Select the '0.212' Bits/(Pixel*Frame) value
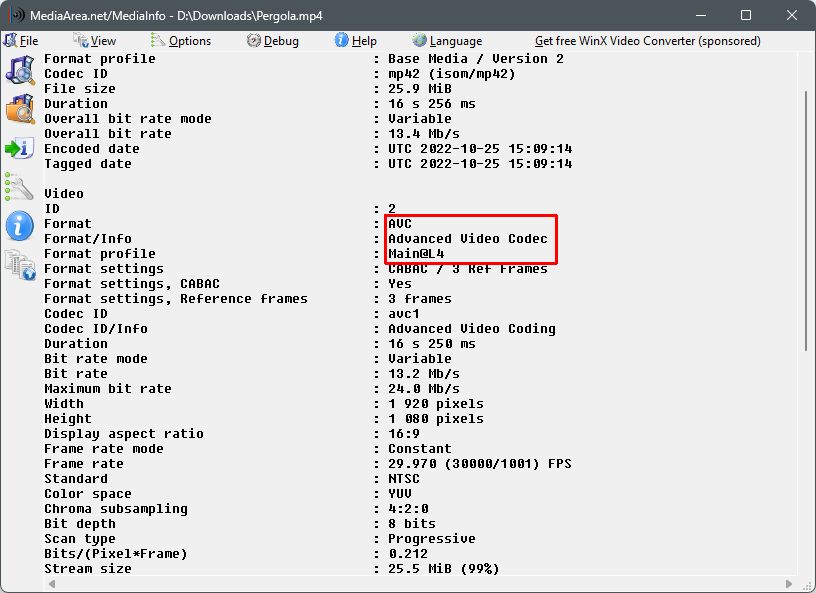This screenshot has width=816, height=593. pyautogui.click(x=408, y=554)
